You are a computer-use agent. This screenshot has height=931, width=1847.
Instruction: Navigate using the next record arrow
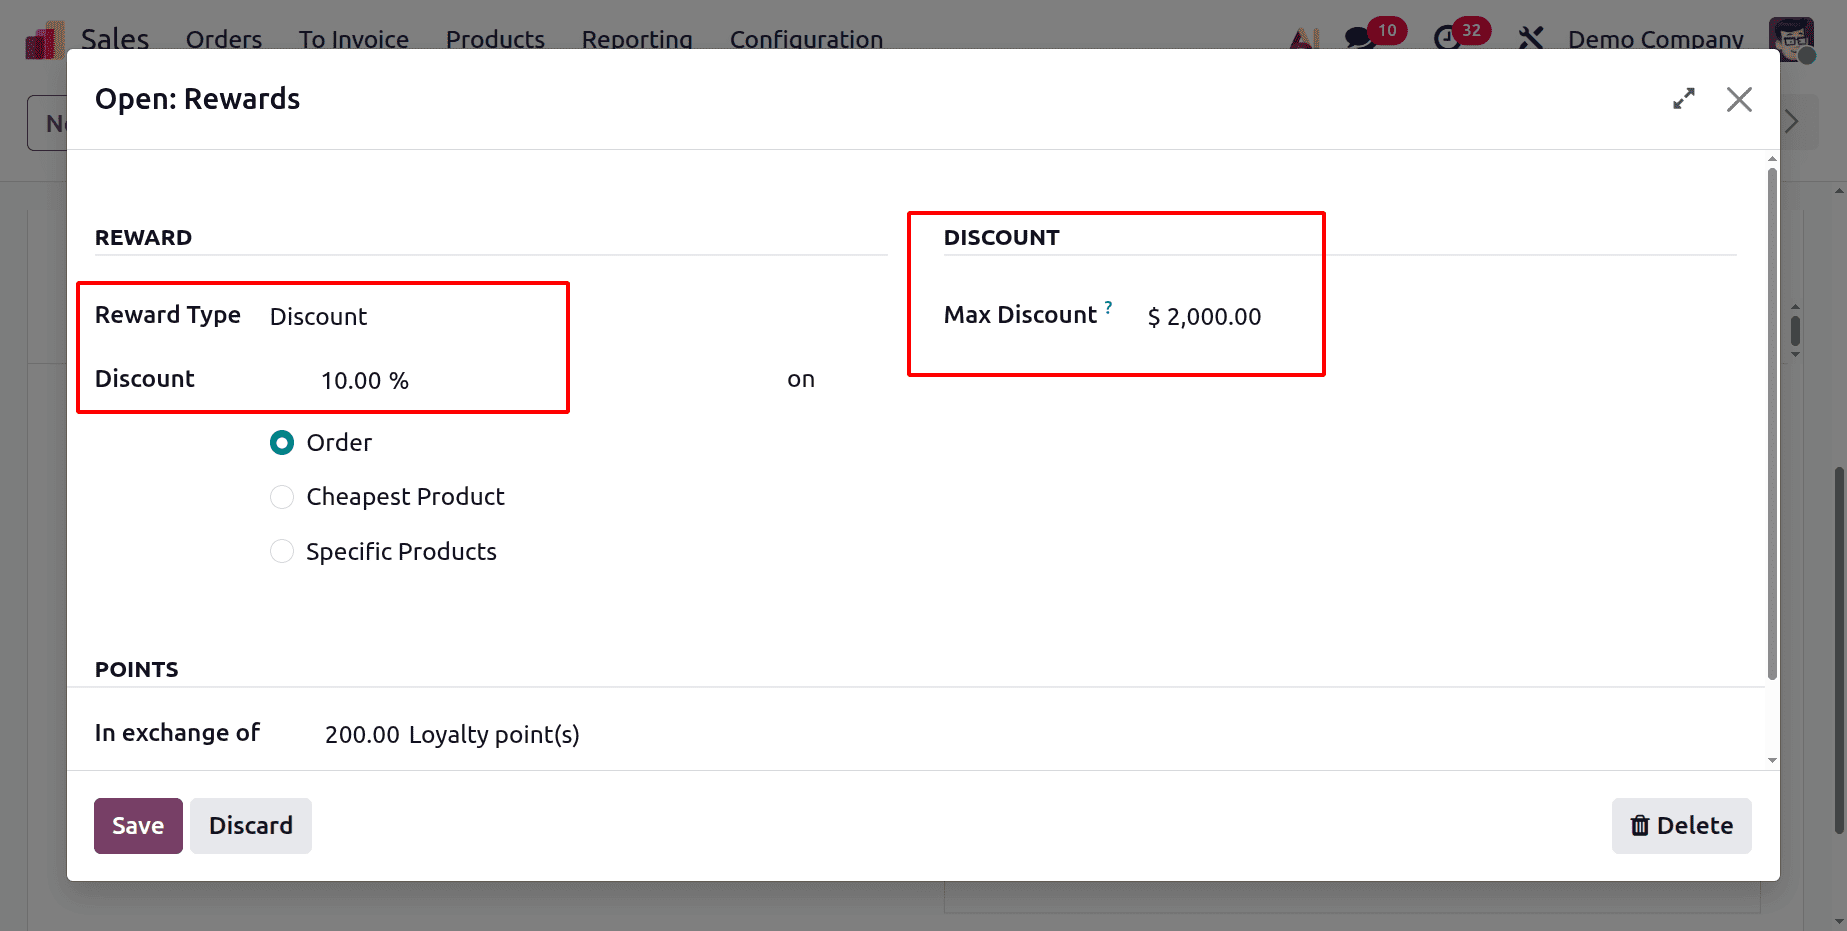pos(1791,121)
